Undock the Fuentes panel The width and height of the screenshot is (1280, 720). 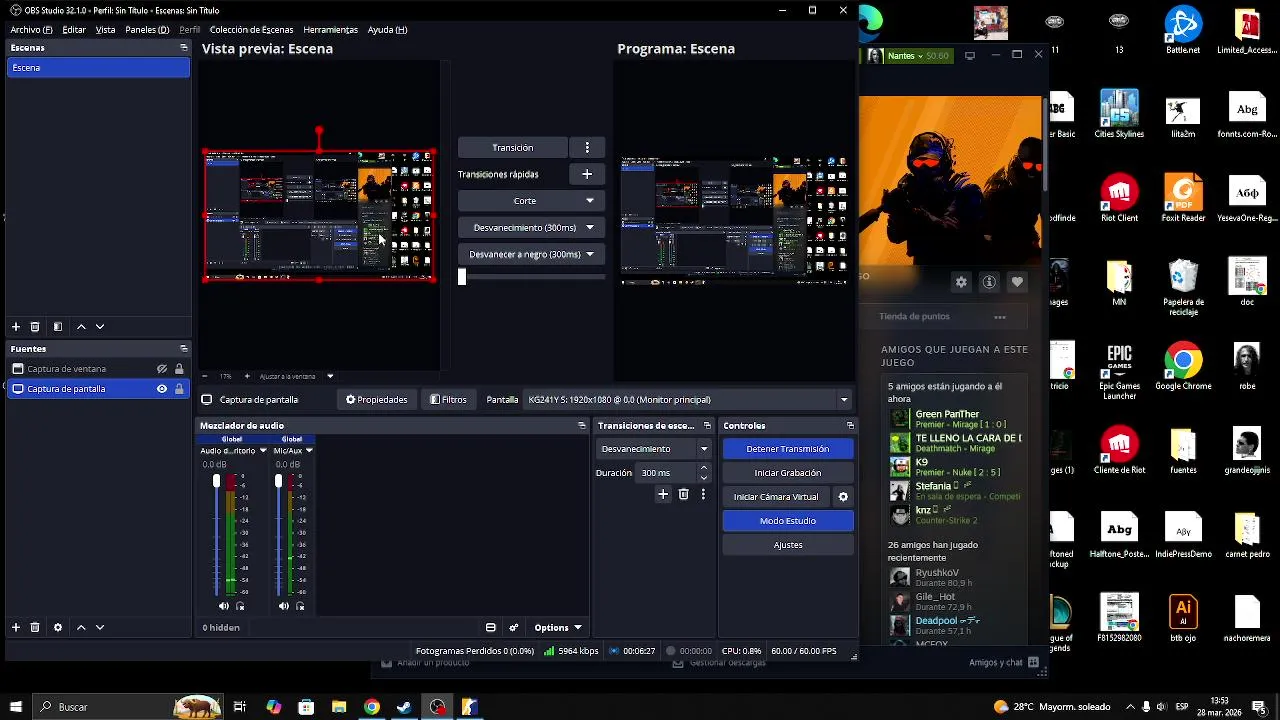[183, 348]
